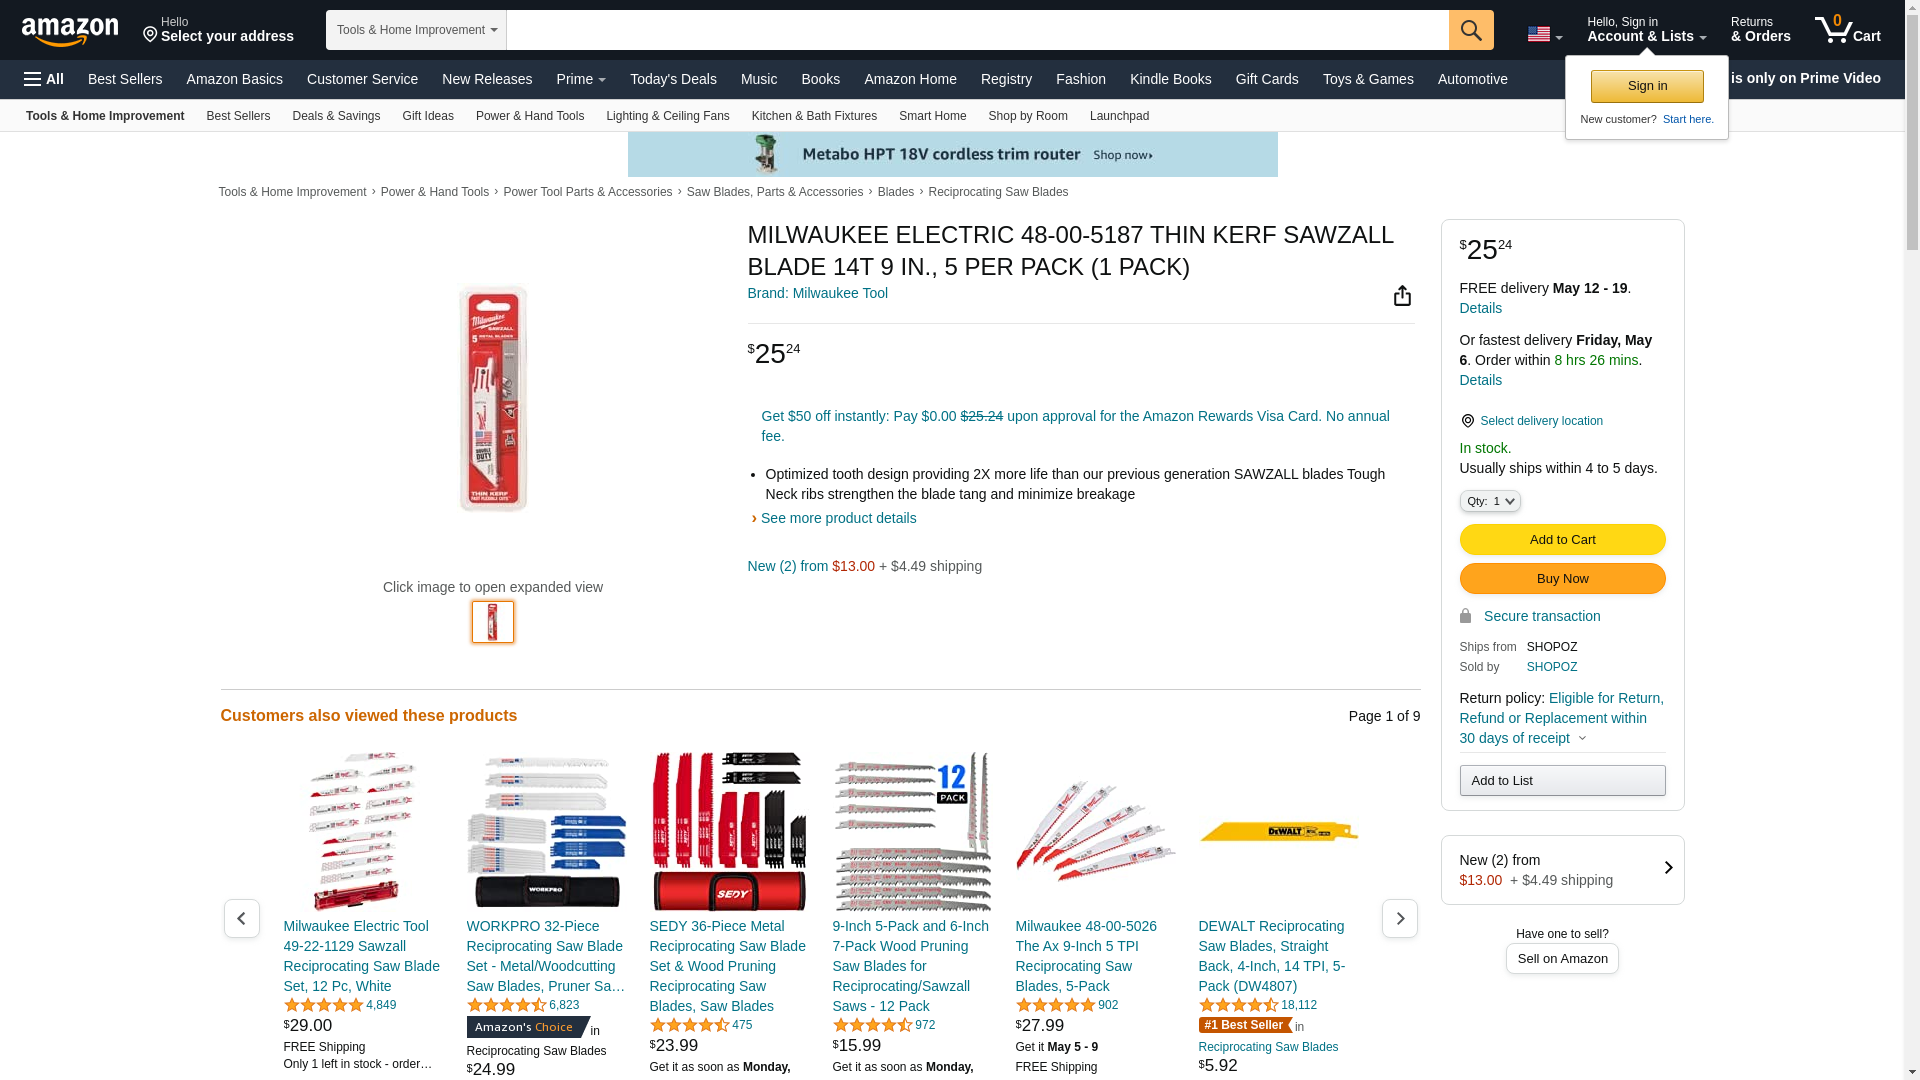Select the product image thumbnail
This screenshot has width=1920, height=1080.
[x=493, y=622]
